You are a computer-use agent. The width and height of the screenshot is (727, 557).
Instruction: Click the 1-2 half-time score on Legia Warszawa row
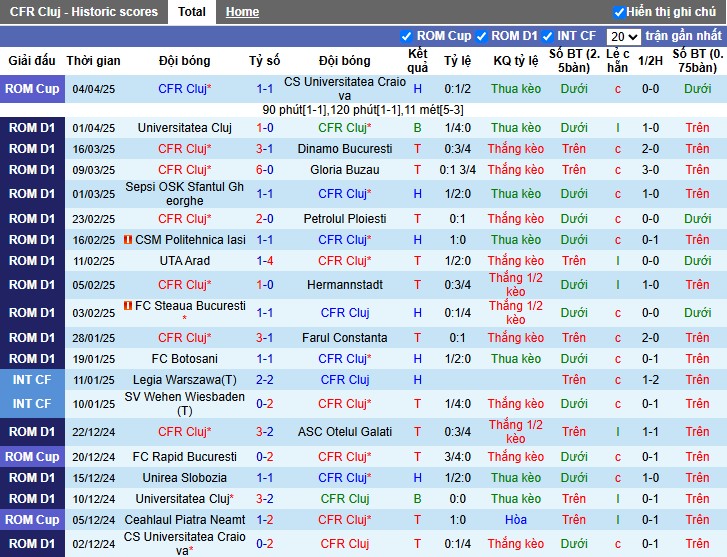pyautogui.click(x=650, y=379)
